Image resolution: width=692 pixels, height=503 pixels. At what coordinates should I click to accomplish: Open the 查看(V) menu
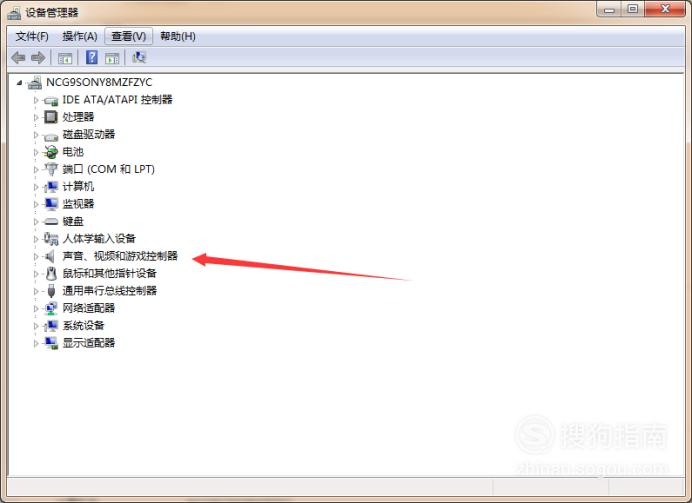(x=128, y=36)
